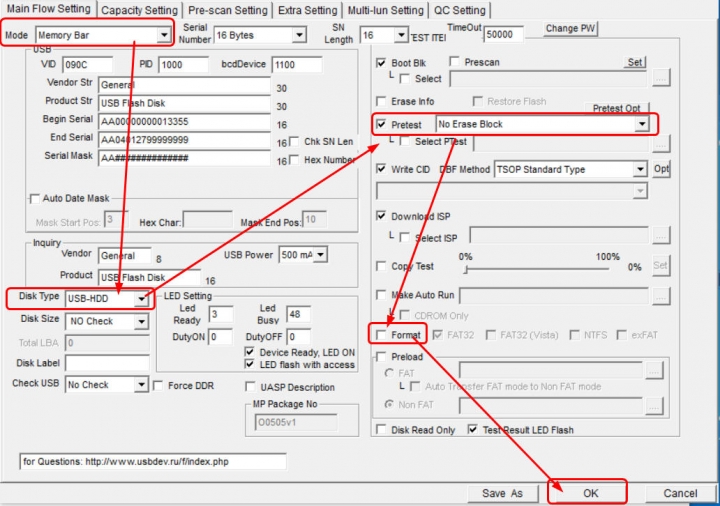Check the Format checkbox
The width and height of the screenshot is (720, 506).
click(381, 335)
